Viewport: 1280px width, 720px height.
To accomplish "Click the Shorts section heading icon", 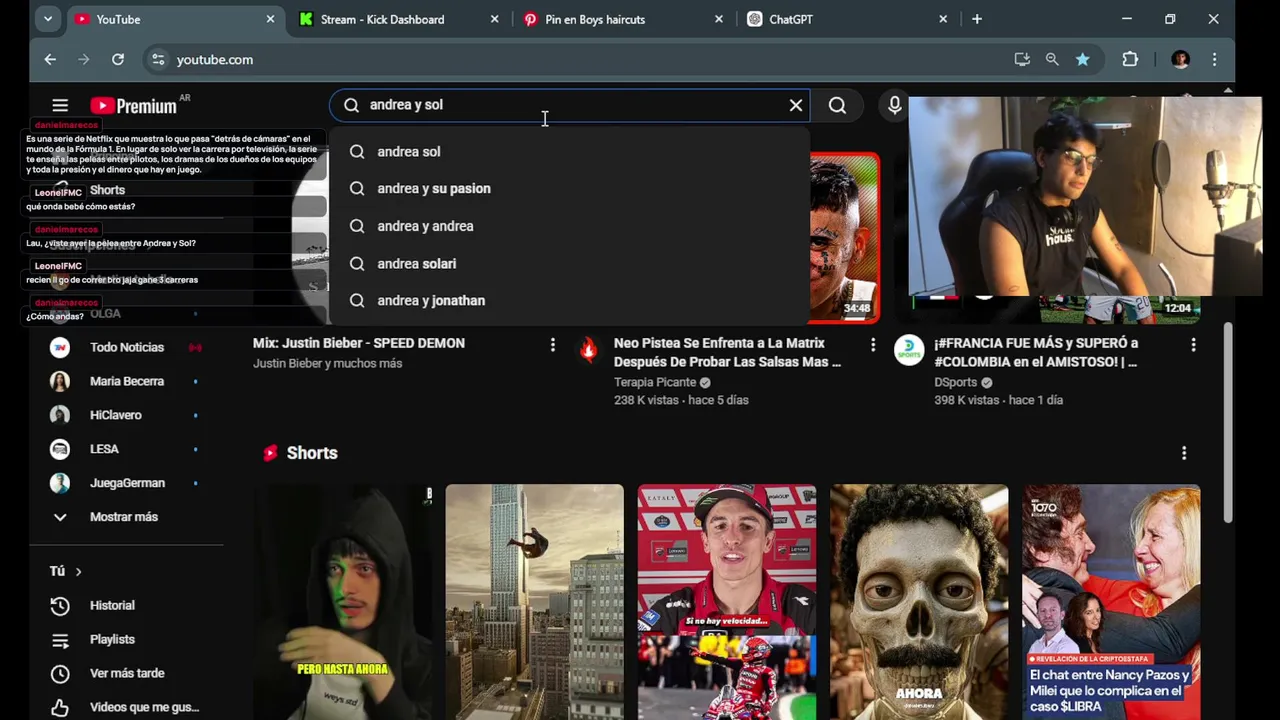I will [270, 453].
